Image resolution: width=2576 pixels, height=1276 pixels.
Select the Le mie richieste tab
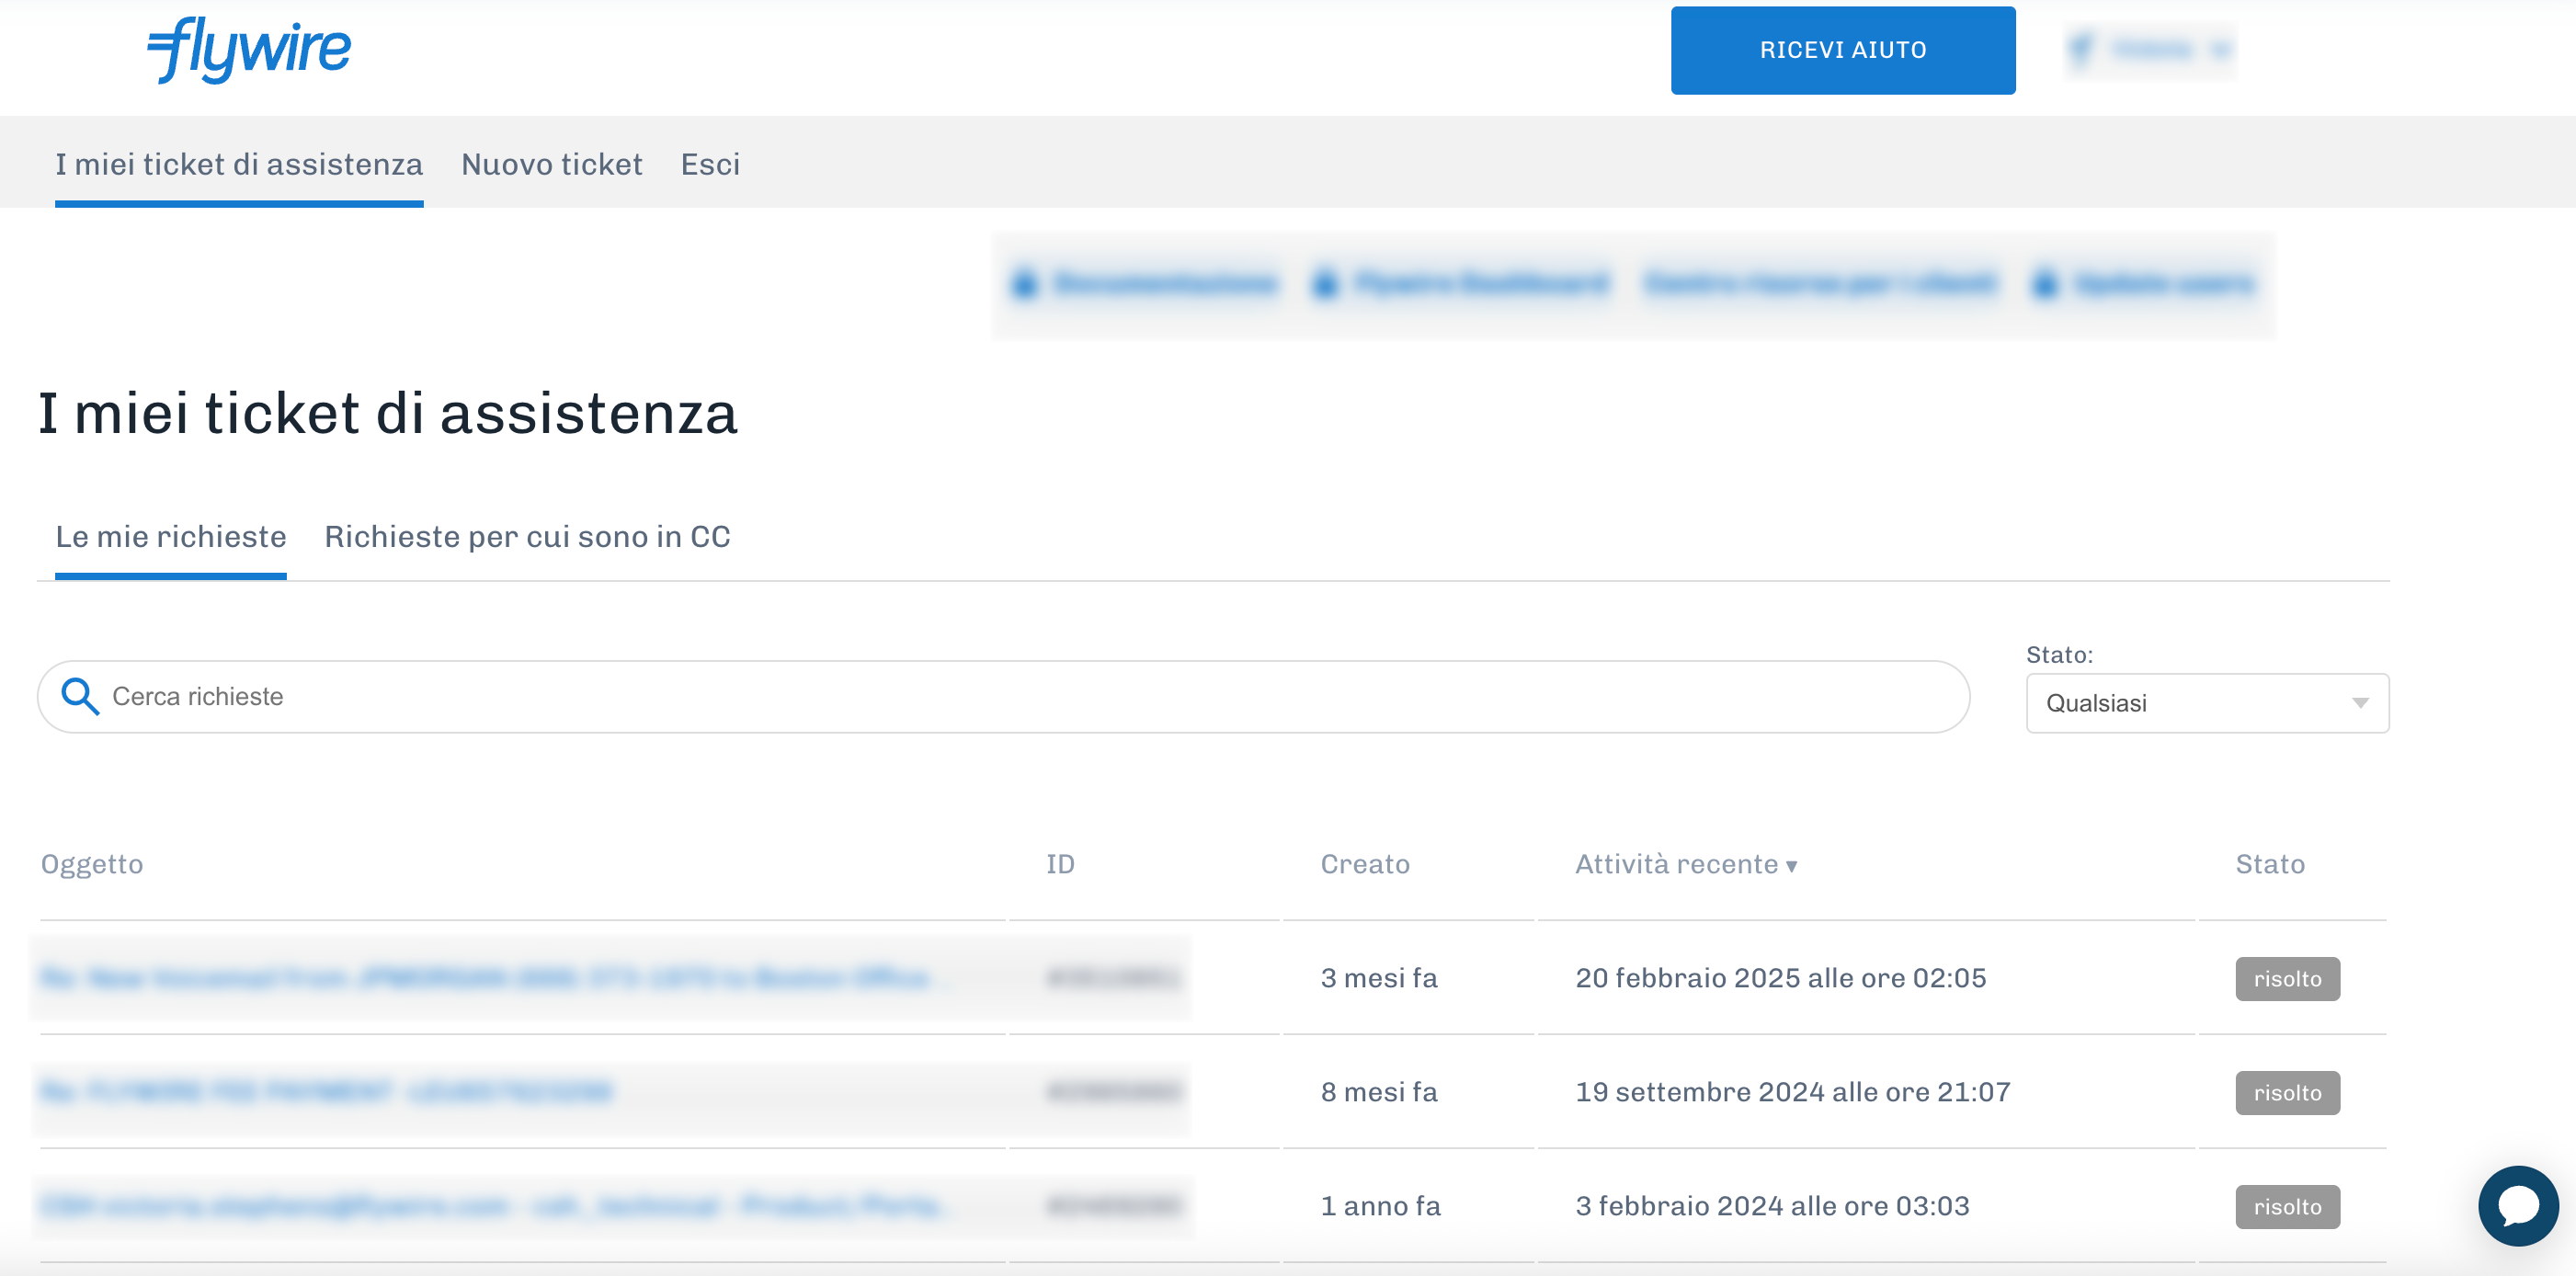click(171, 537)
